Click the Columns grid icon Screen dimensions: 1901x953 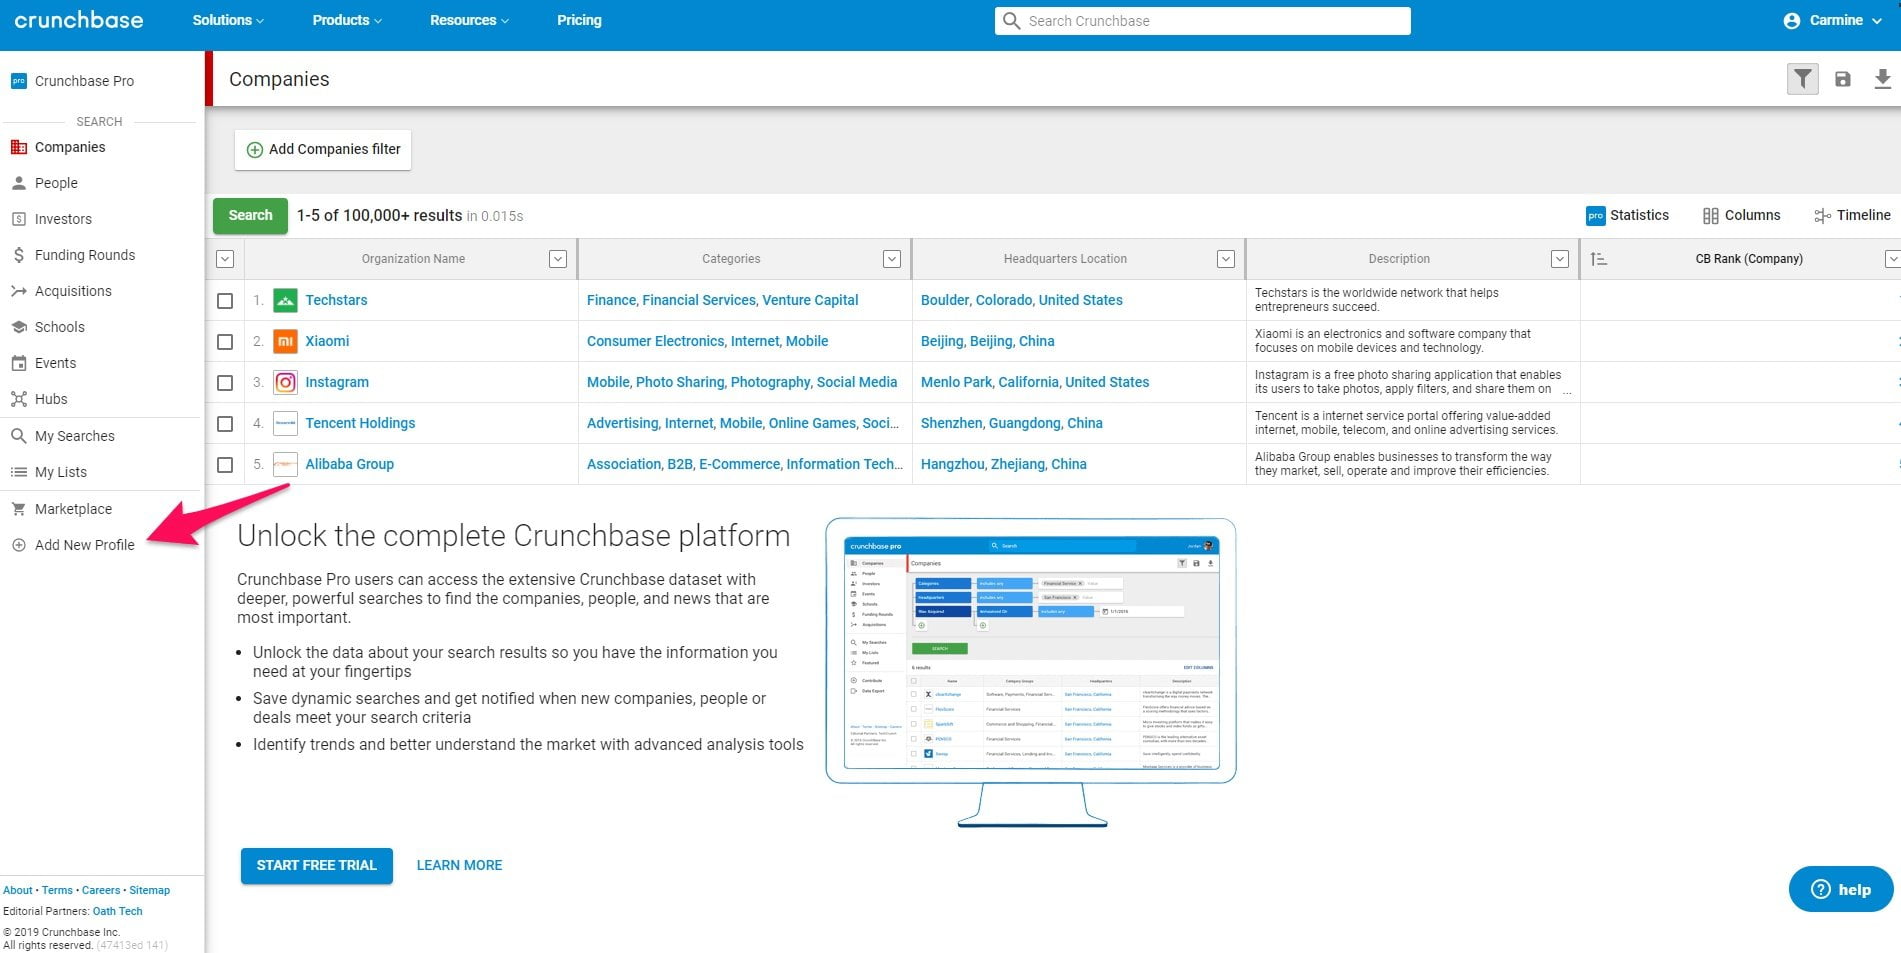(x=1711, y=215)
